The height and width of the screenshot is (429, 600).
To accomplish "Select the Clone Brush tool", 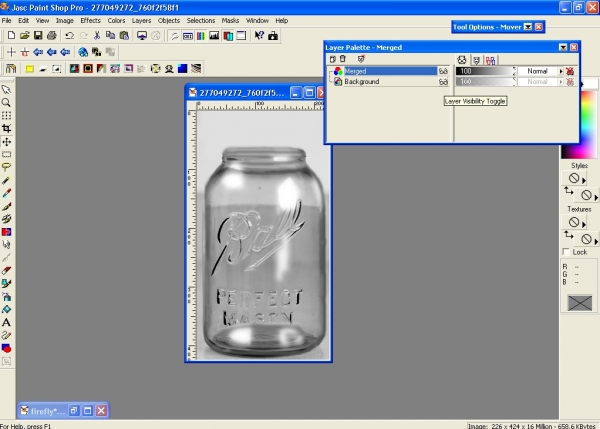I will point(6,219).
